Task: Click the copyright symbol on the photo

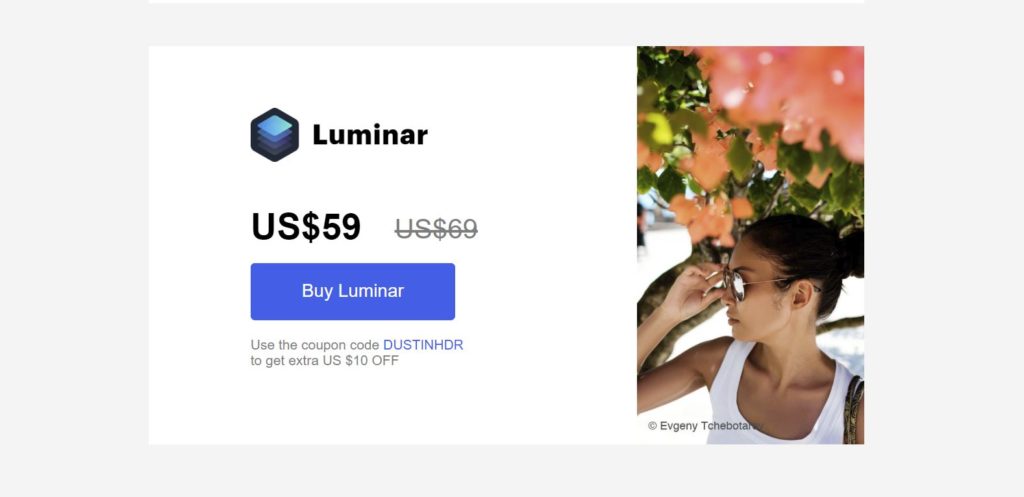Action: coord(652,426)
